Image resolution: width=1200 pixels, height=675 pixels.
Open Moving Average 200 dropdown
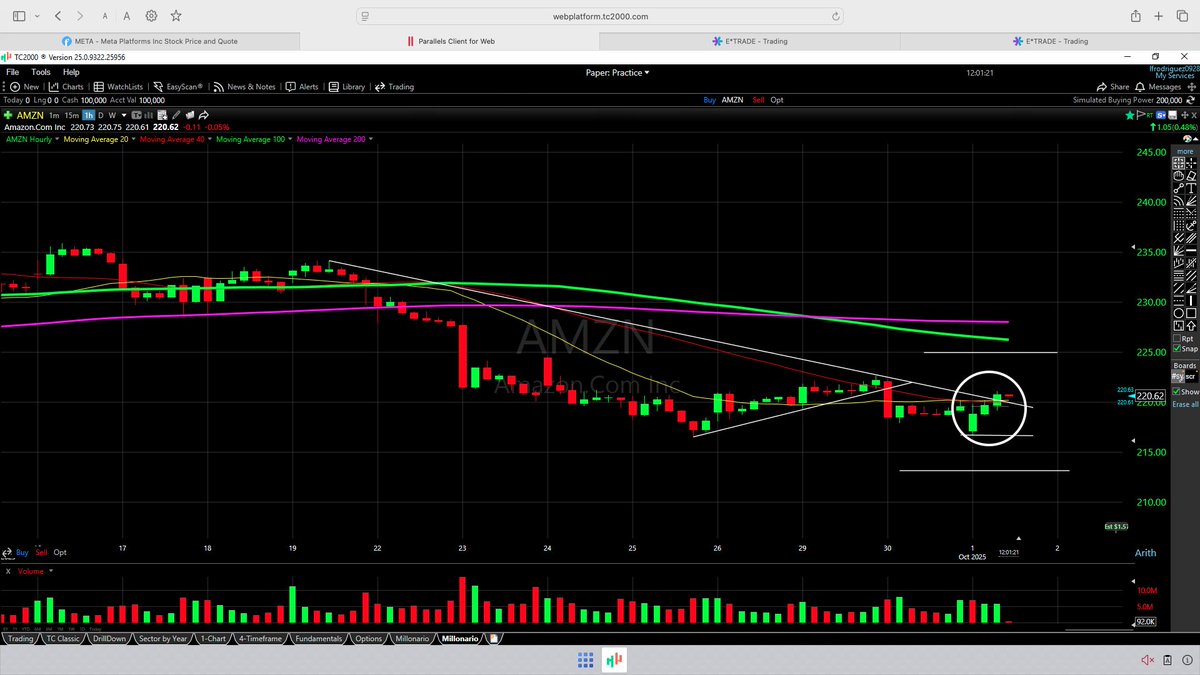click(370, 140)
